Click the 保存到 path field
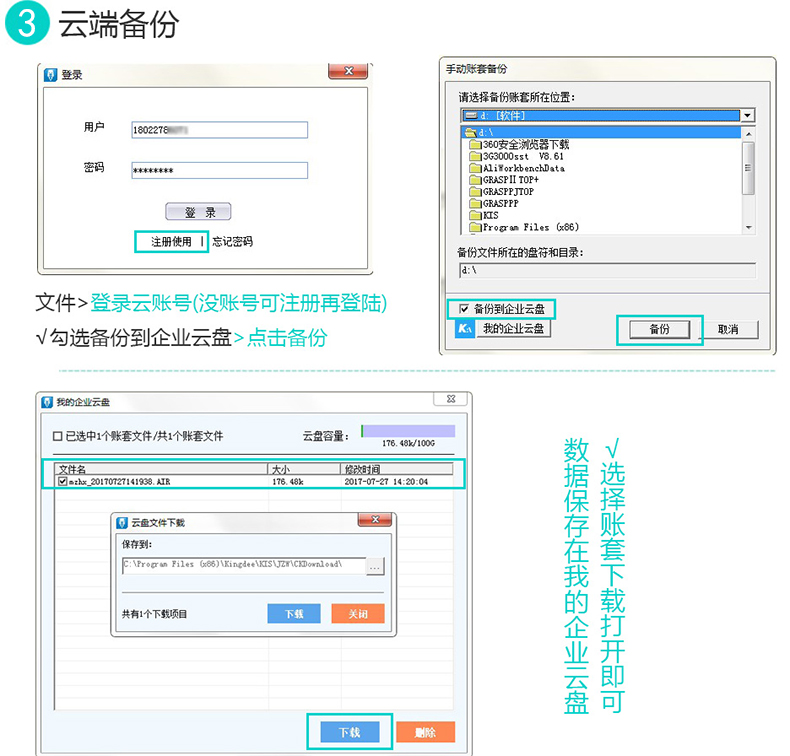This screenshot has height=756, width=790. pyautogui.click(x=244, y=565)
